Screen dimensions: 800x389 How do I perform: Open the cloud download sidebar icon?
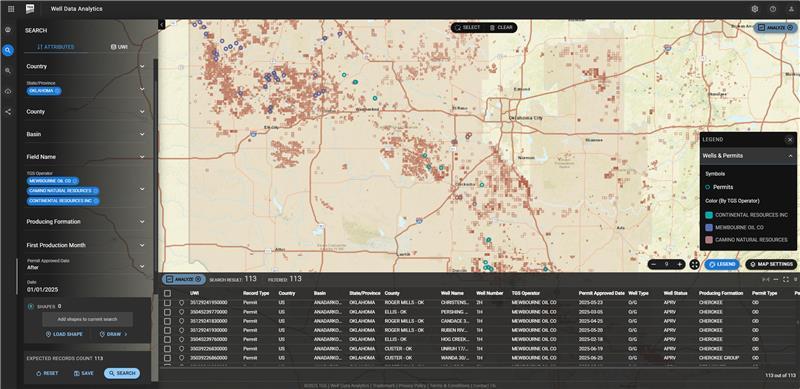pos(8,91)
